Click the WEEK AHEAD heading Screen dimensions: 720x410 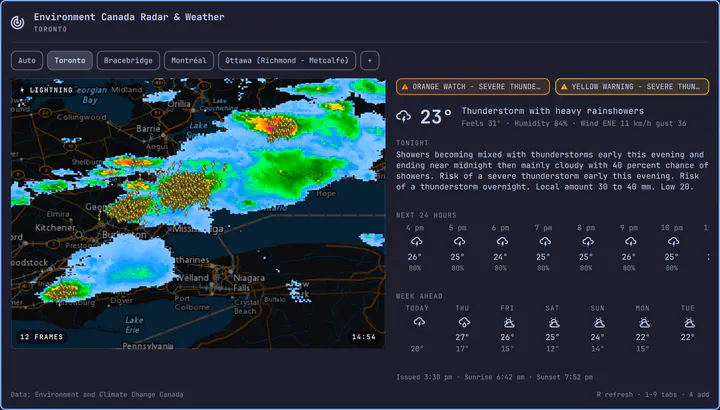tap(419, 296)
